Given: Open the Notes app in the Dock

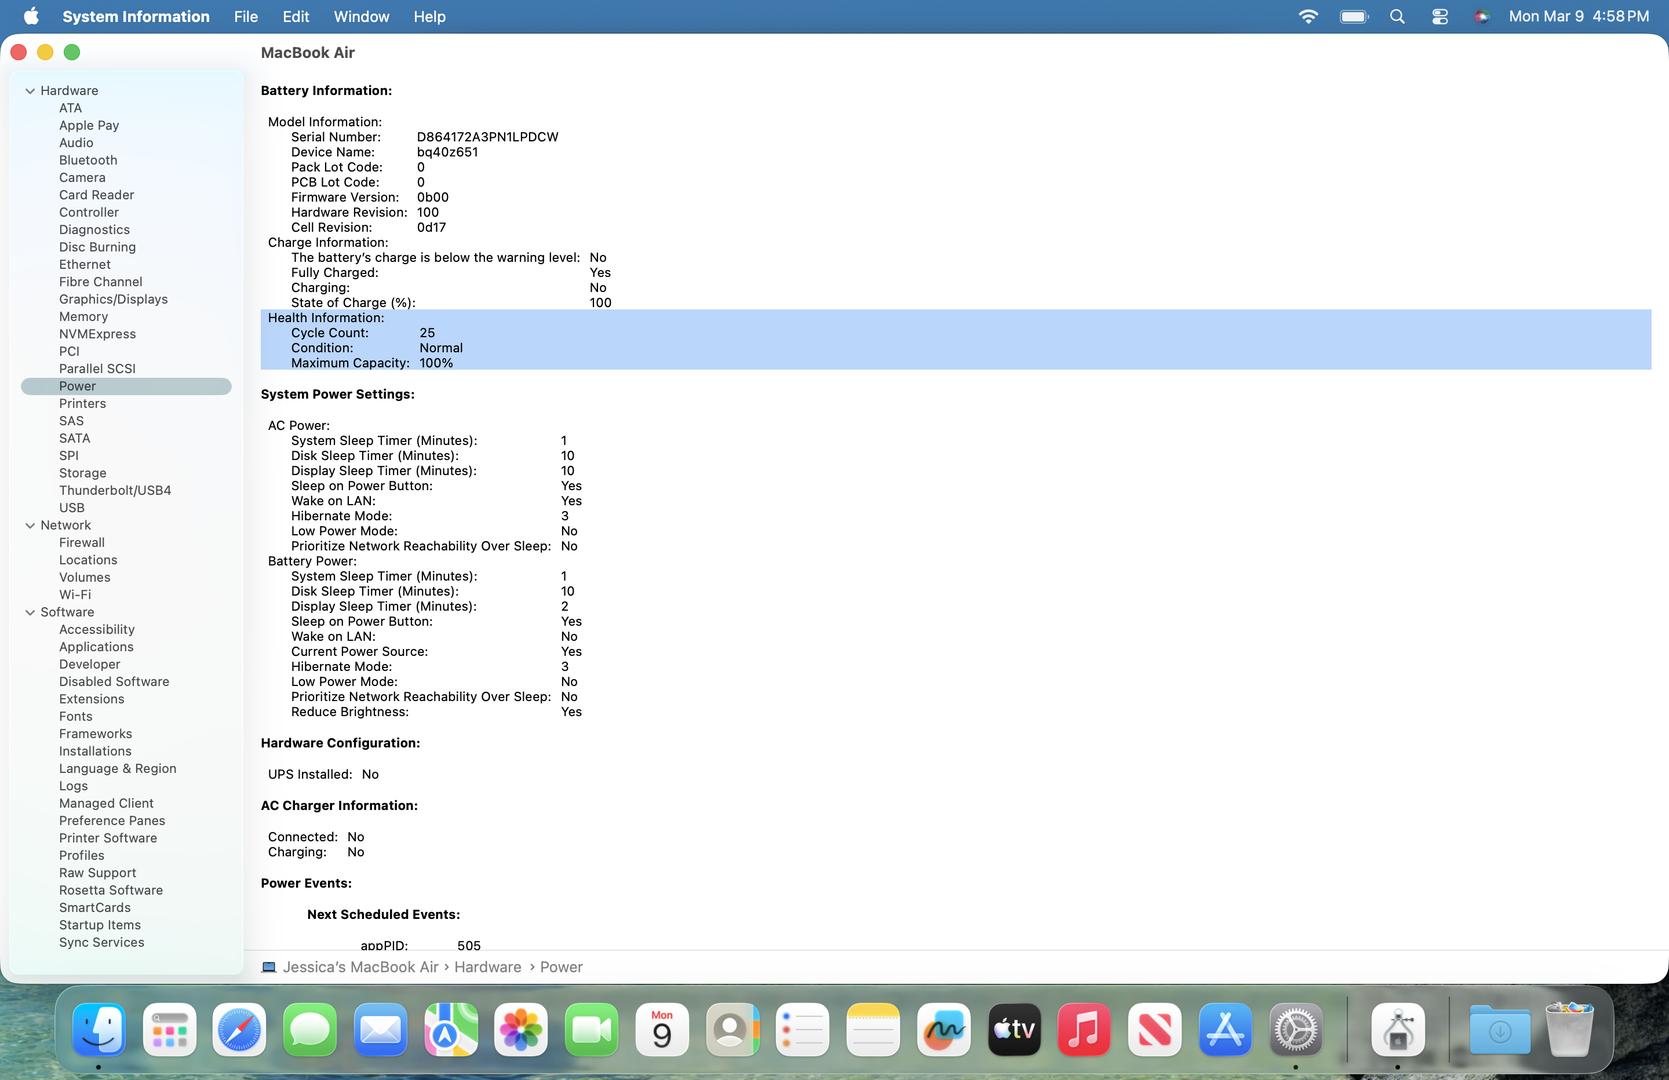Looking at the screenshot, I should point(873,1029).
